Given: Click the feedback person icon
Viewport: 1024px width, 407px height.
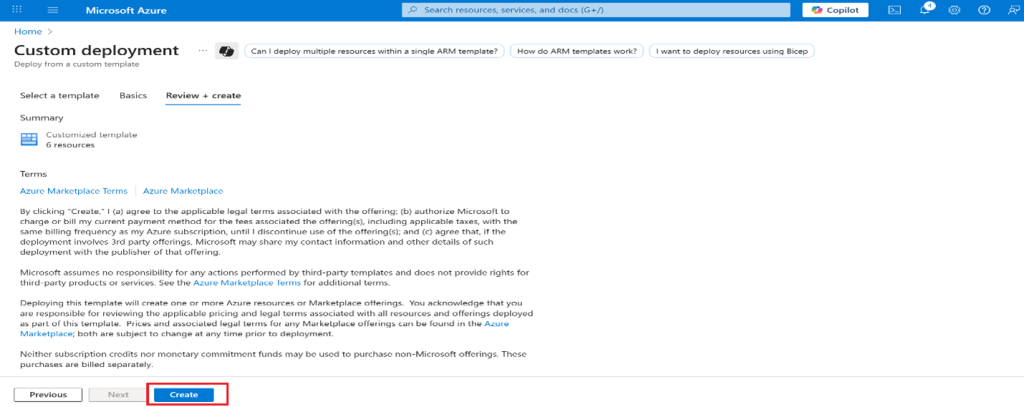Looking at the screenshot, I should click(1011, 10).
